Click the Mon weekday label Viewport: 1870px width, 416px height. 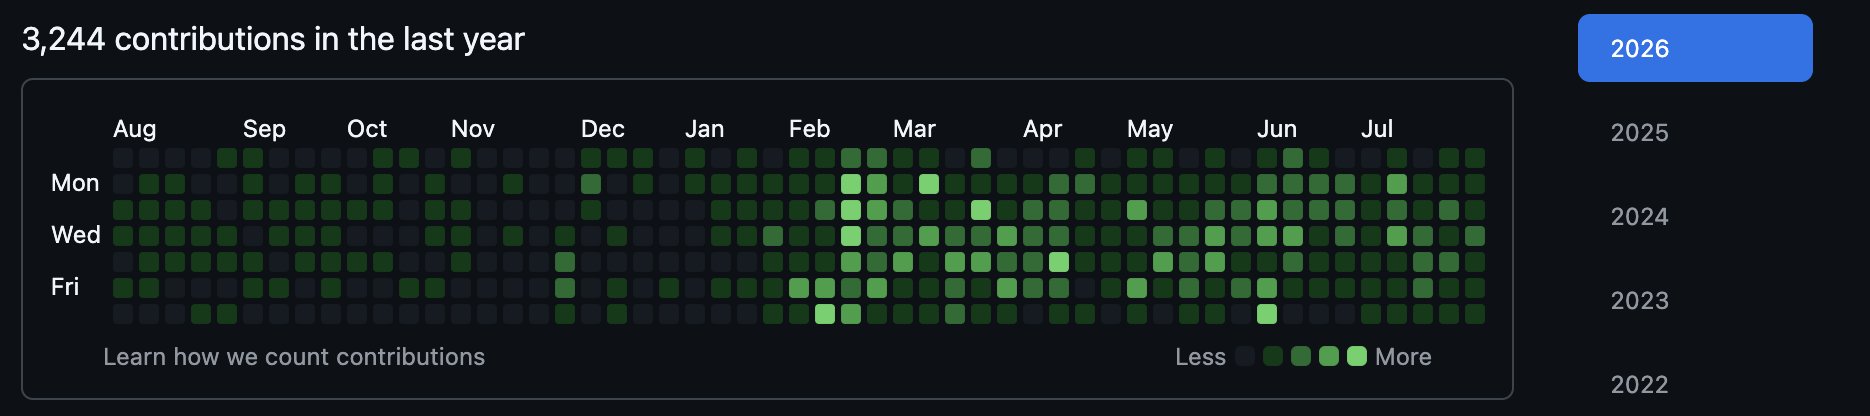(75, 183)
